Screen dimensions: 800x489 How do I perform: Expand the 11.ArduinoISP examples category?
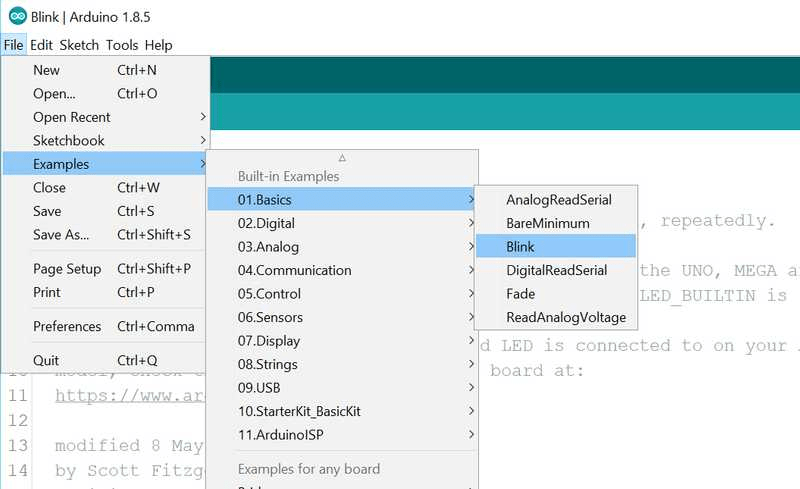tap(342, 434)
